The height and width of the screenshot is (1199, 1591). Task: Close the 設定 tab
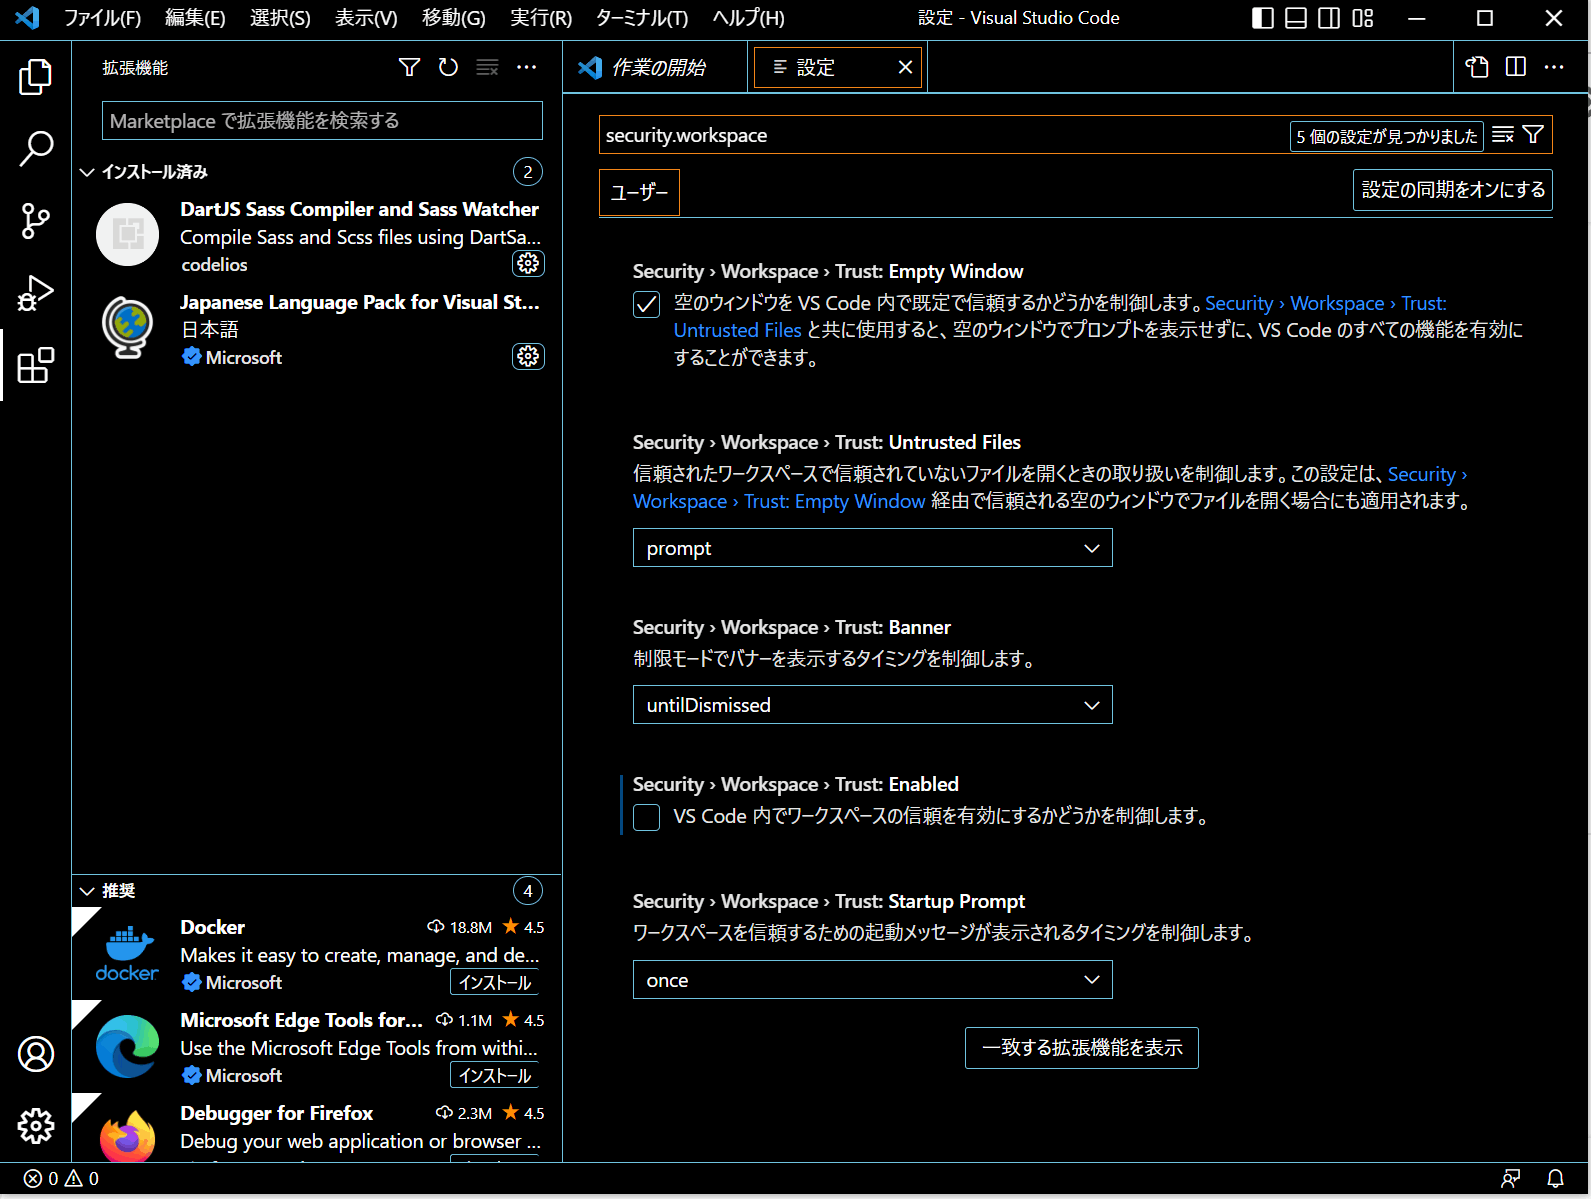click(905, 67)
